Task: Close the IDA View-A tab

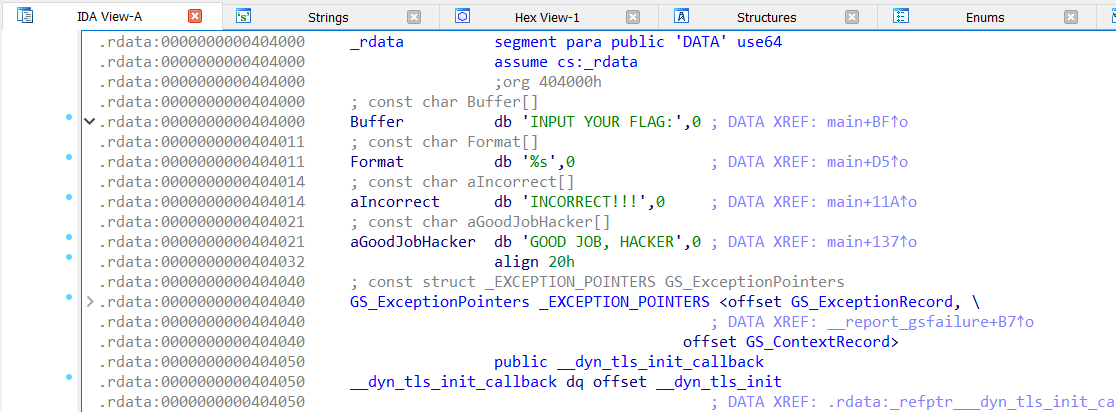Action: 195,16
